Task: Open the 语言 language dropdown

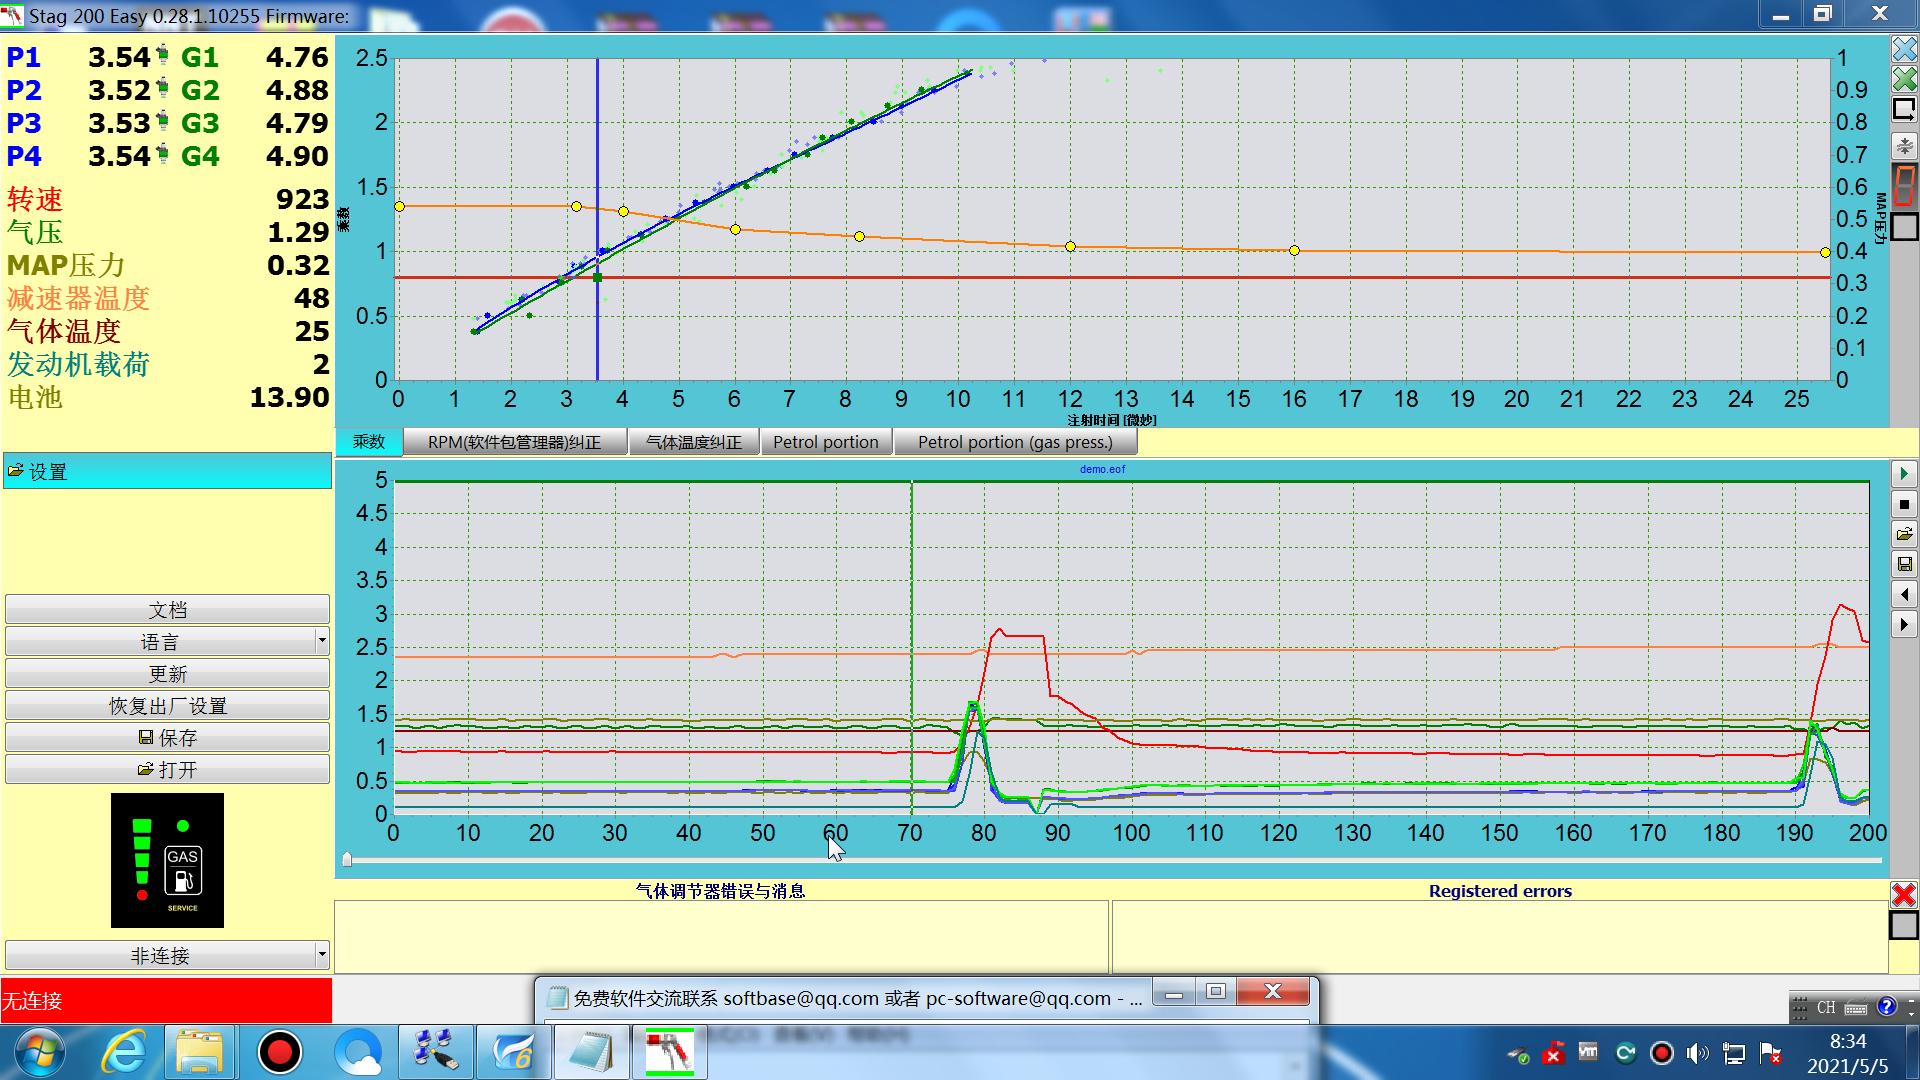Action: click(x=321, y=641)
